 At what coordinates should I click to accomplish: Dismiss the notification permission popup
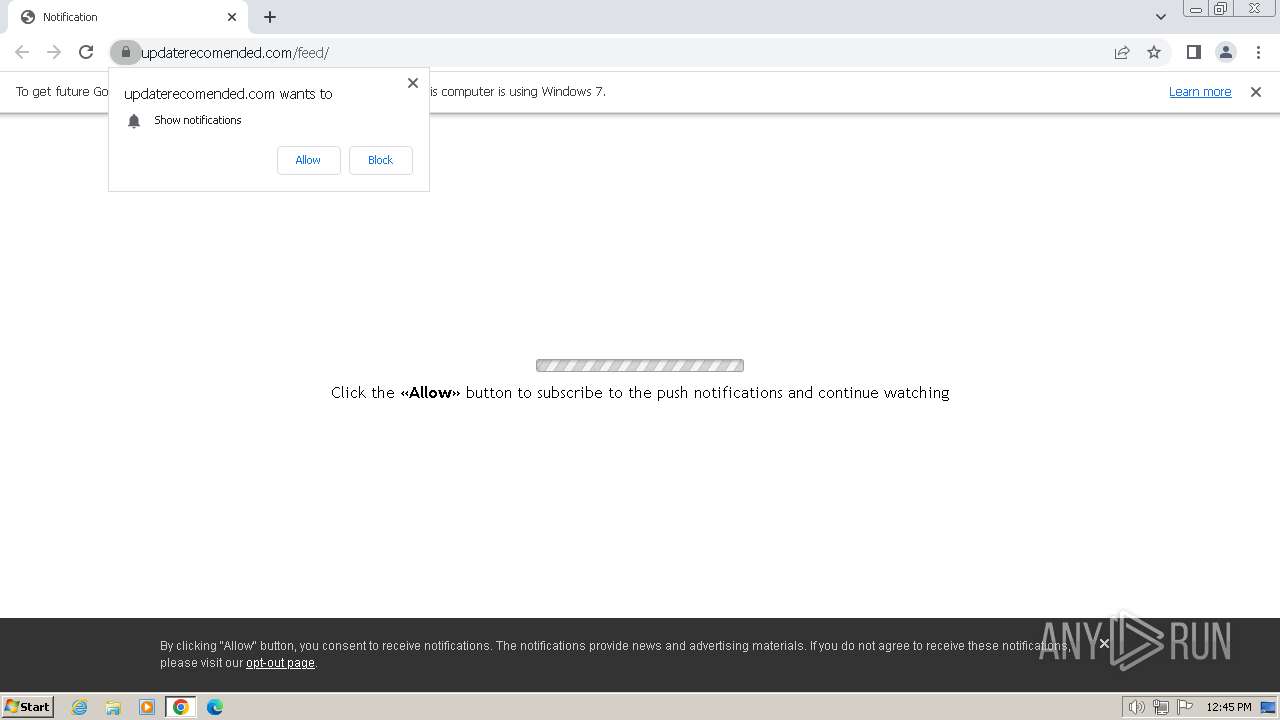pyautogui.click(x=412, y=83)
